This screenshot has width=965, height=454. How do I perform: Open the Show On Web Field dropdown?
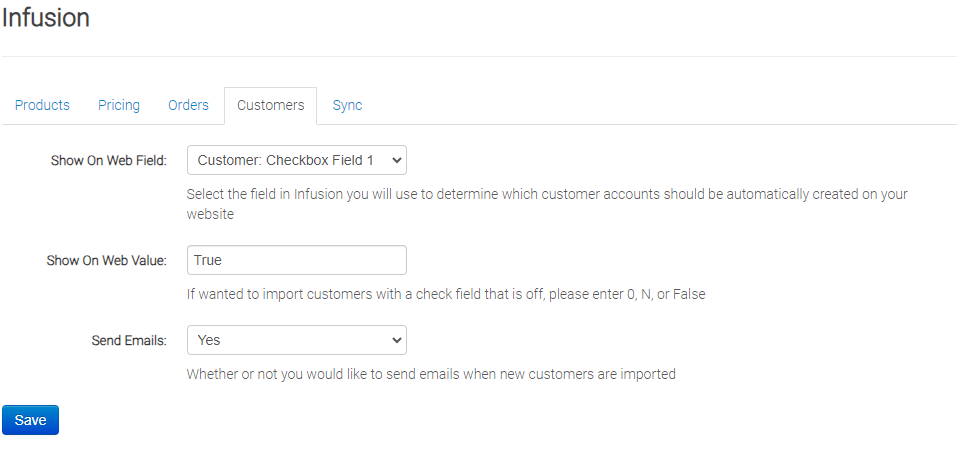pos(296,160)
